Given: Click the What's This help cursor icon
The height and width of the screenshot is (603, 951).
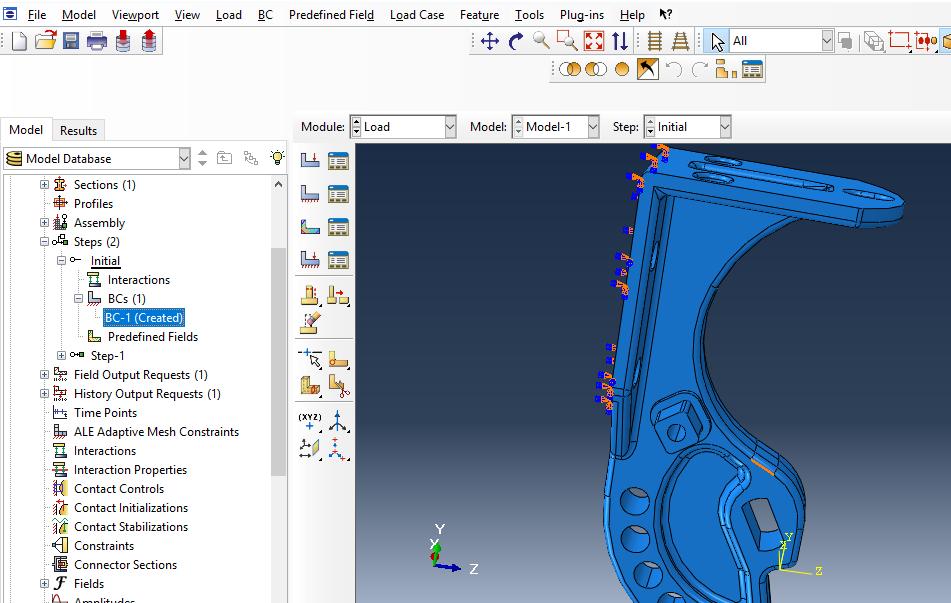Looking at the screenshot, I should tap(665, 15).
